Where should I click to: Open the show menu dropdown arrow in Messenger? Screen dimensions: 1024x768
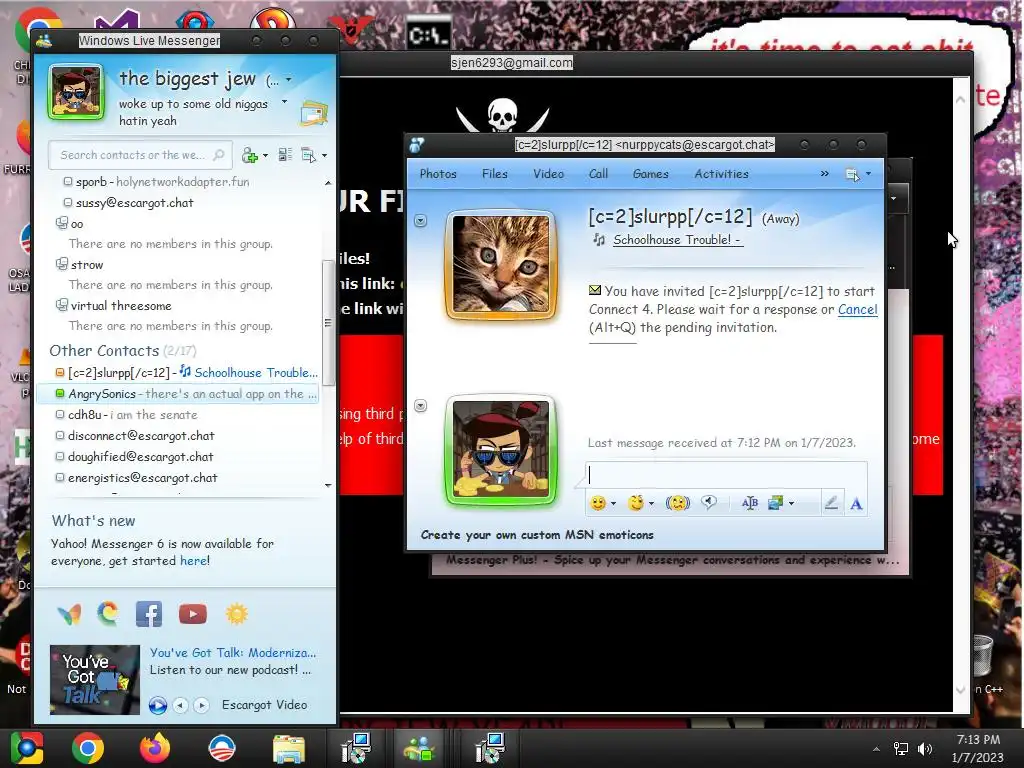(x=325, y=155)
